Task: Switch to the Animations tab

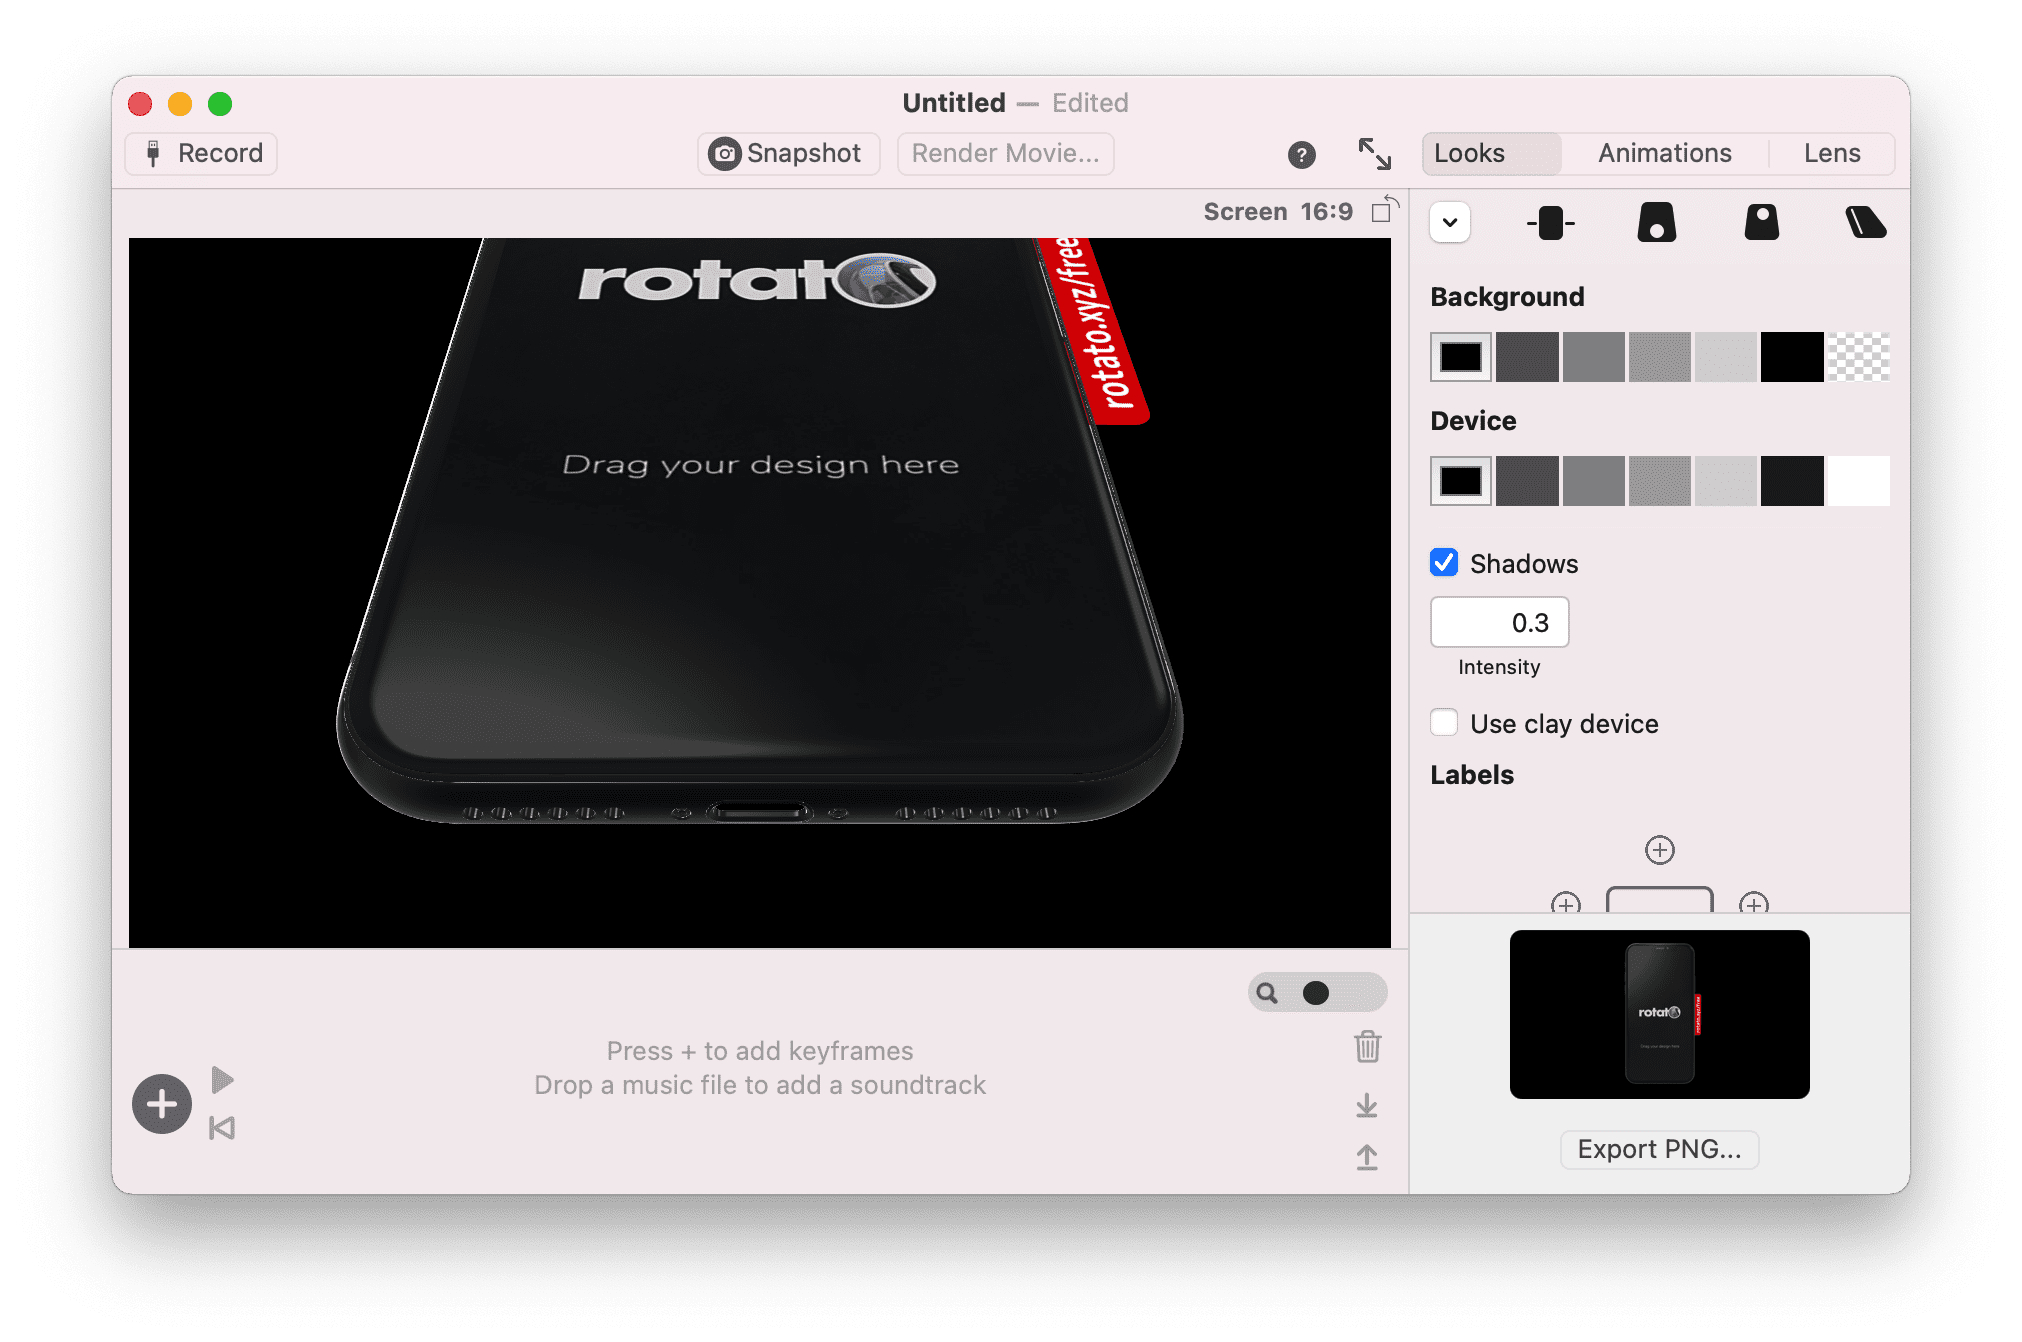Action: point(1664,153)
